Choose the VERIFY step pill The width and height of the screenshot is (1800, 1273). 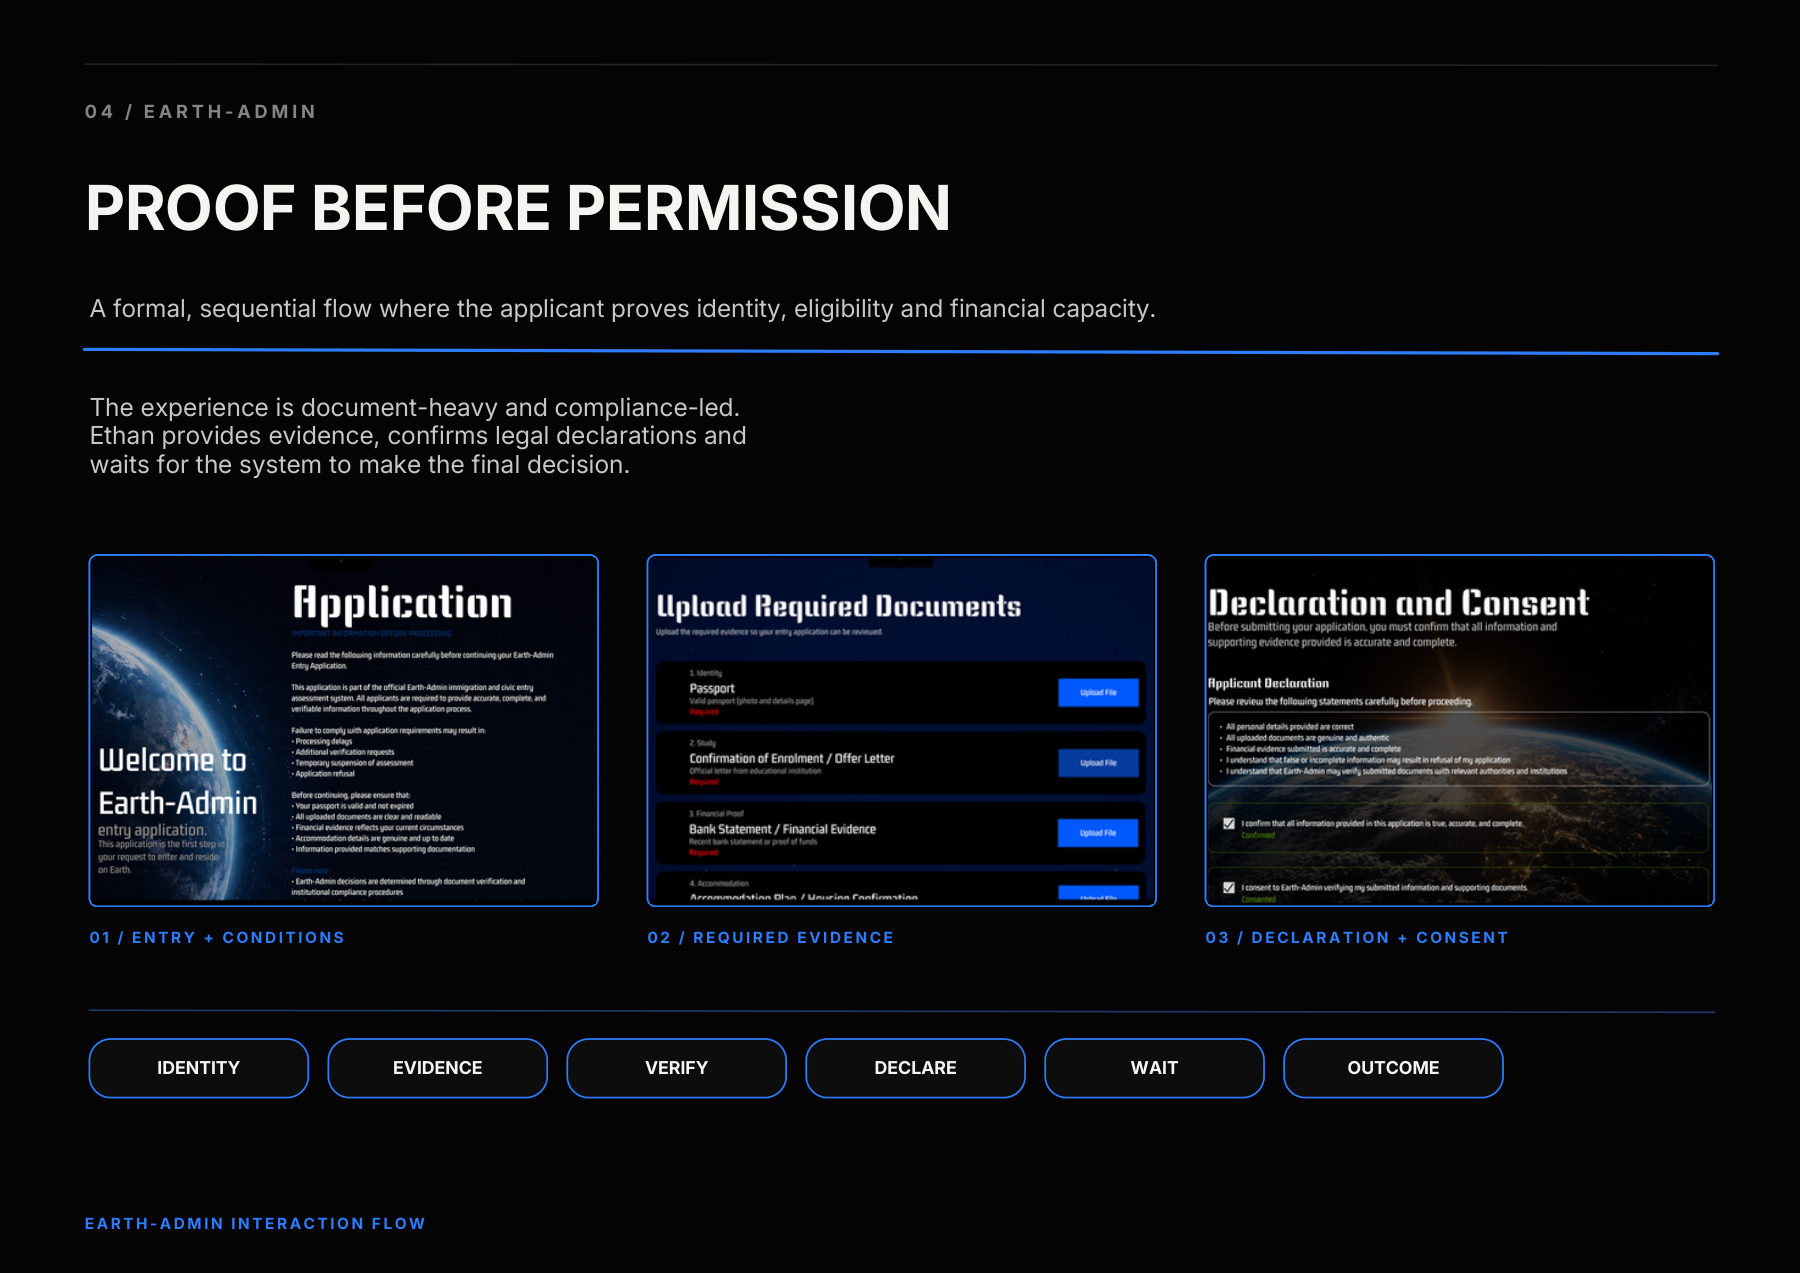click(x=676, y=1068)
